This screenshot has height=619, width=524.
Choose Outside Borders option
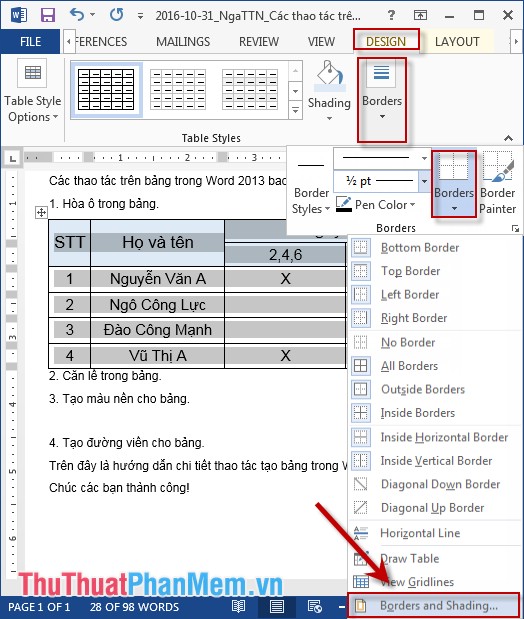435,389
